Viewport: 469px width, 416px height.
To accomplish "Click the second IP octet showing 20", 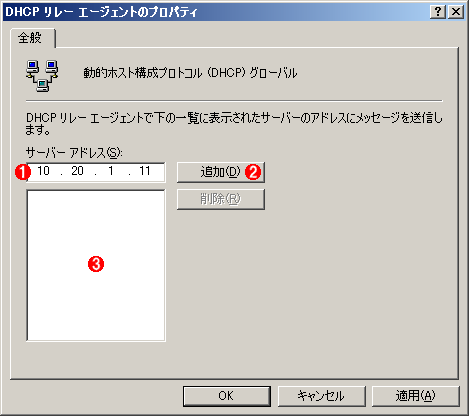I will pos(77,171).
